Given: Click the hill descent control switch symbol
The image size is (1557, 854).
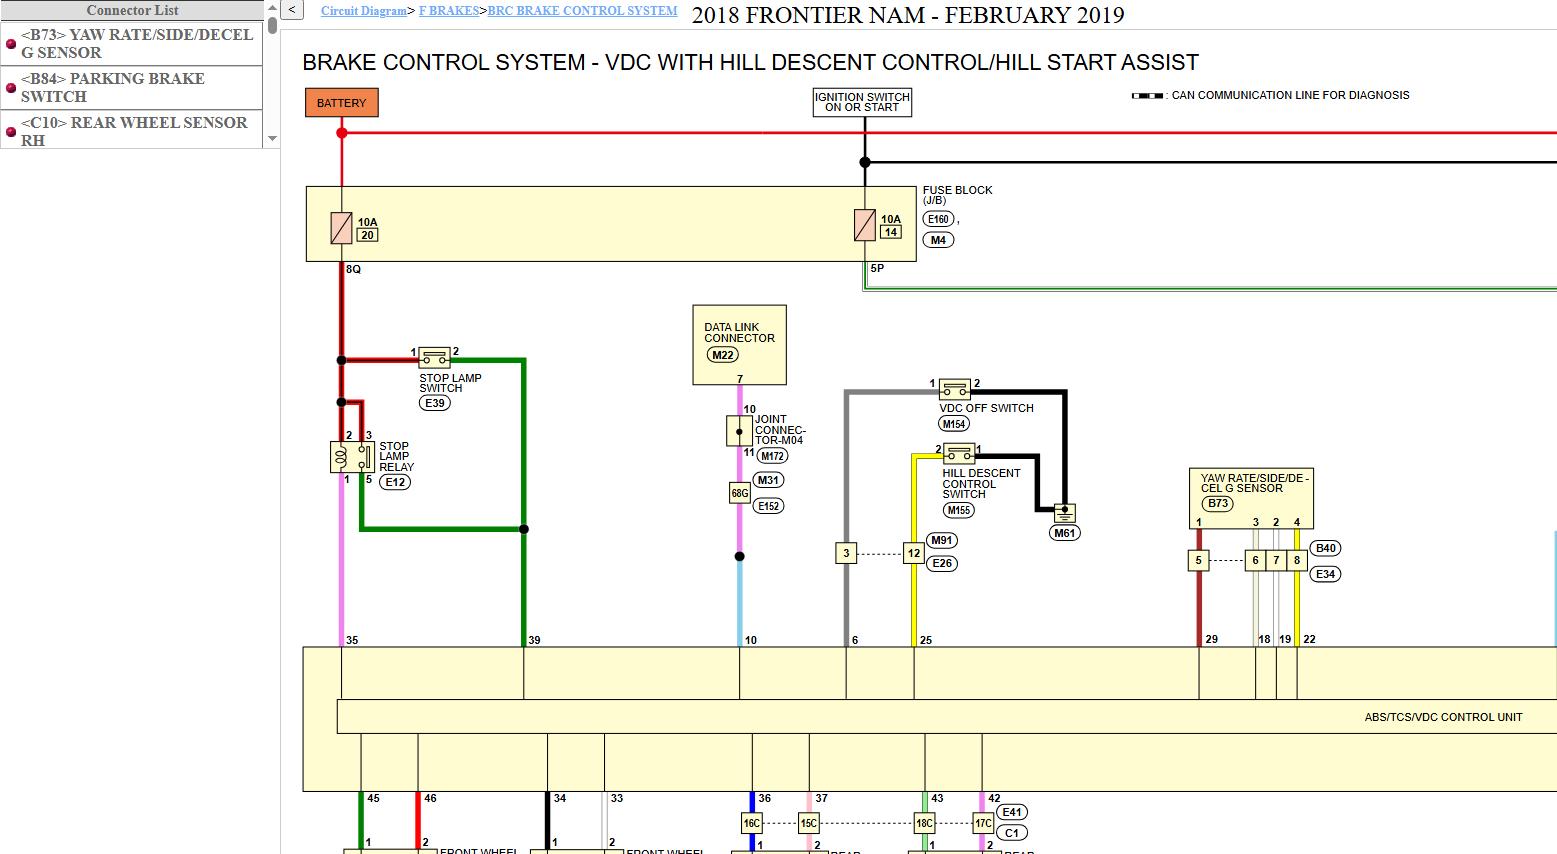Looking at the screenshot, I should click(x=958, y=453).
